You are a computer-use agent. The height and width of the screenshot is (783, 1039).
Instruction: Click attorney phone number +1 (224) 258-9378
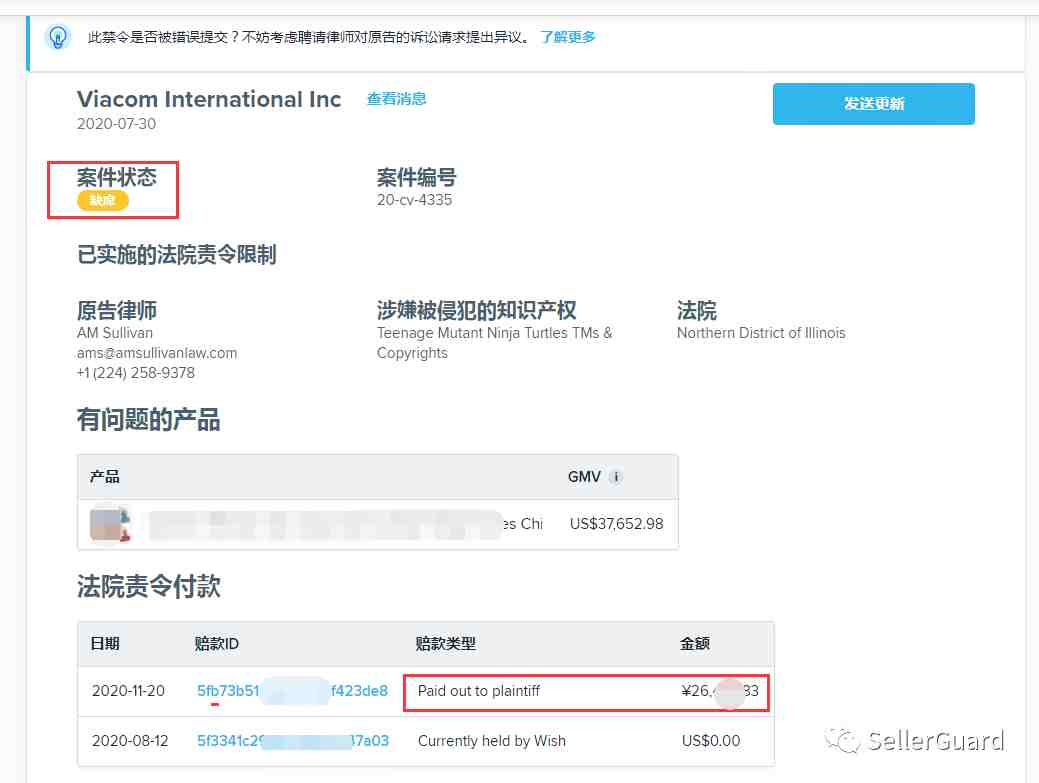coord(136,373)
